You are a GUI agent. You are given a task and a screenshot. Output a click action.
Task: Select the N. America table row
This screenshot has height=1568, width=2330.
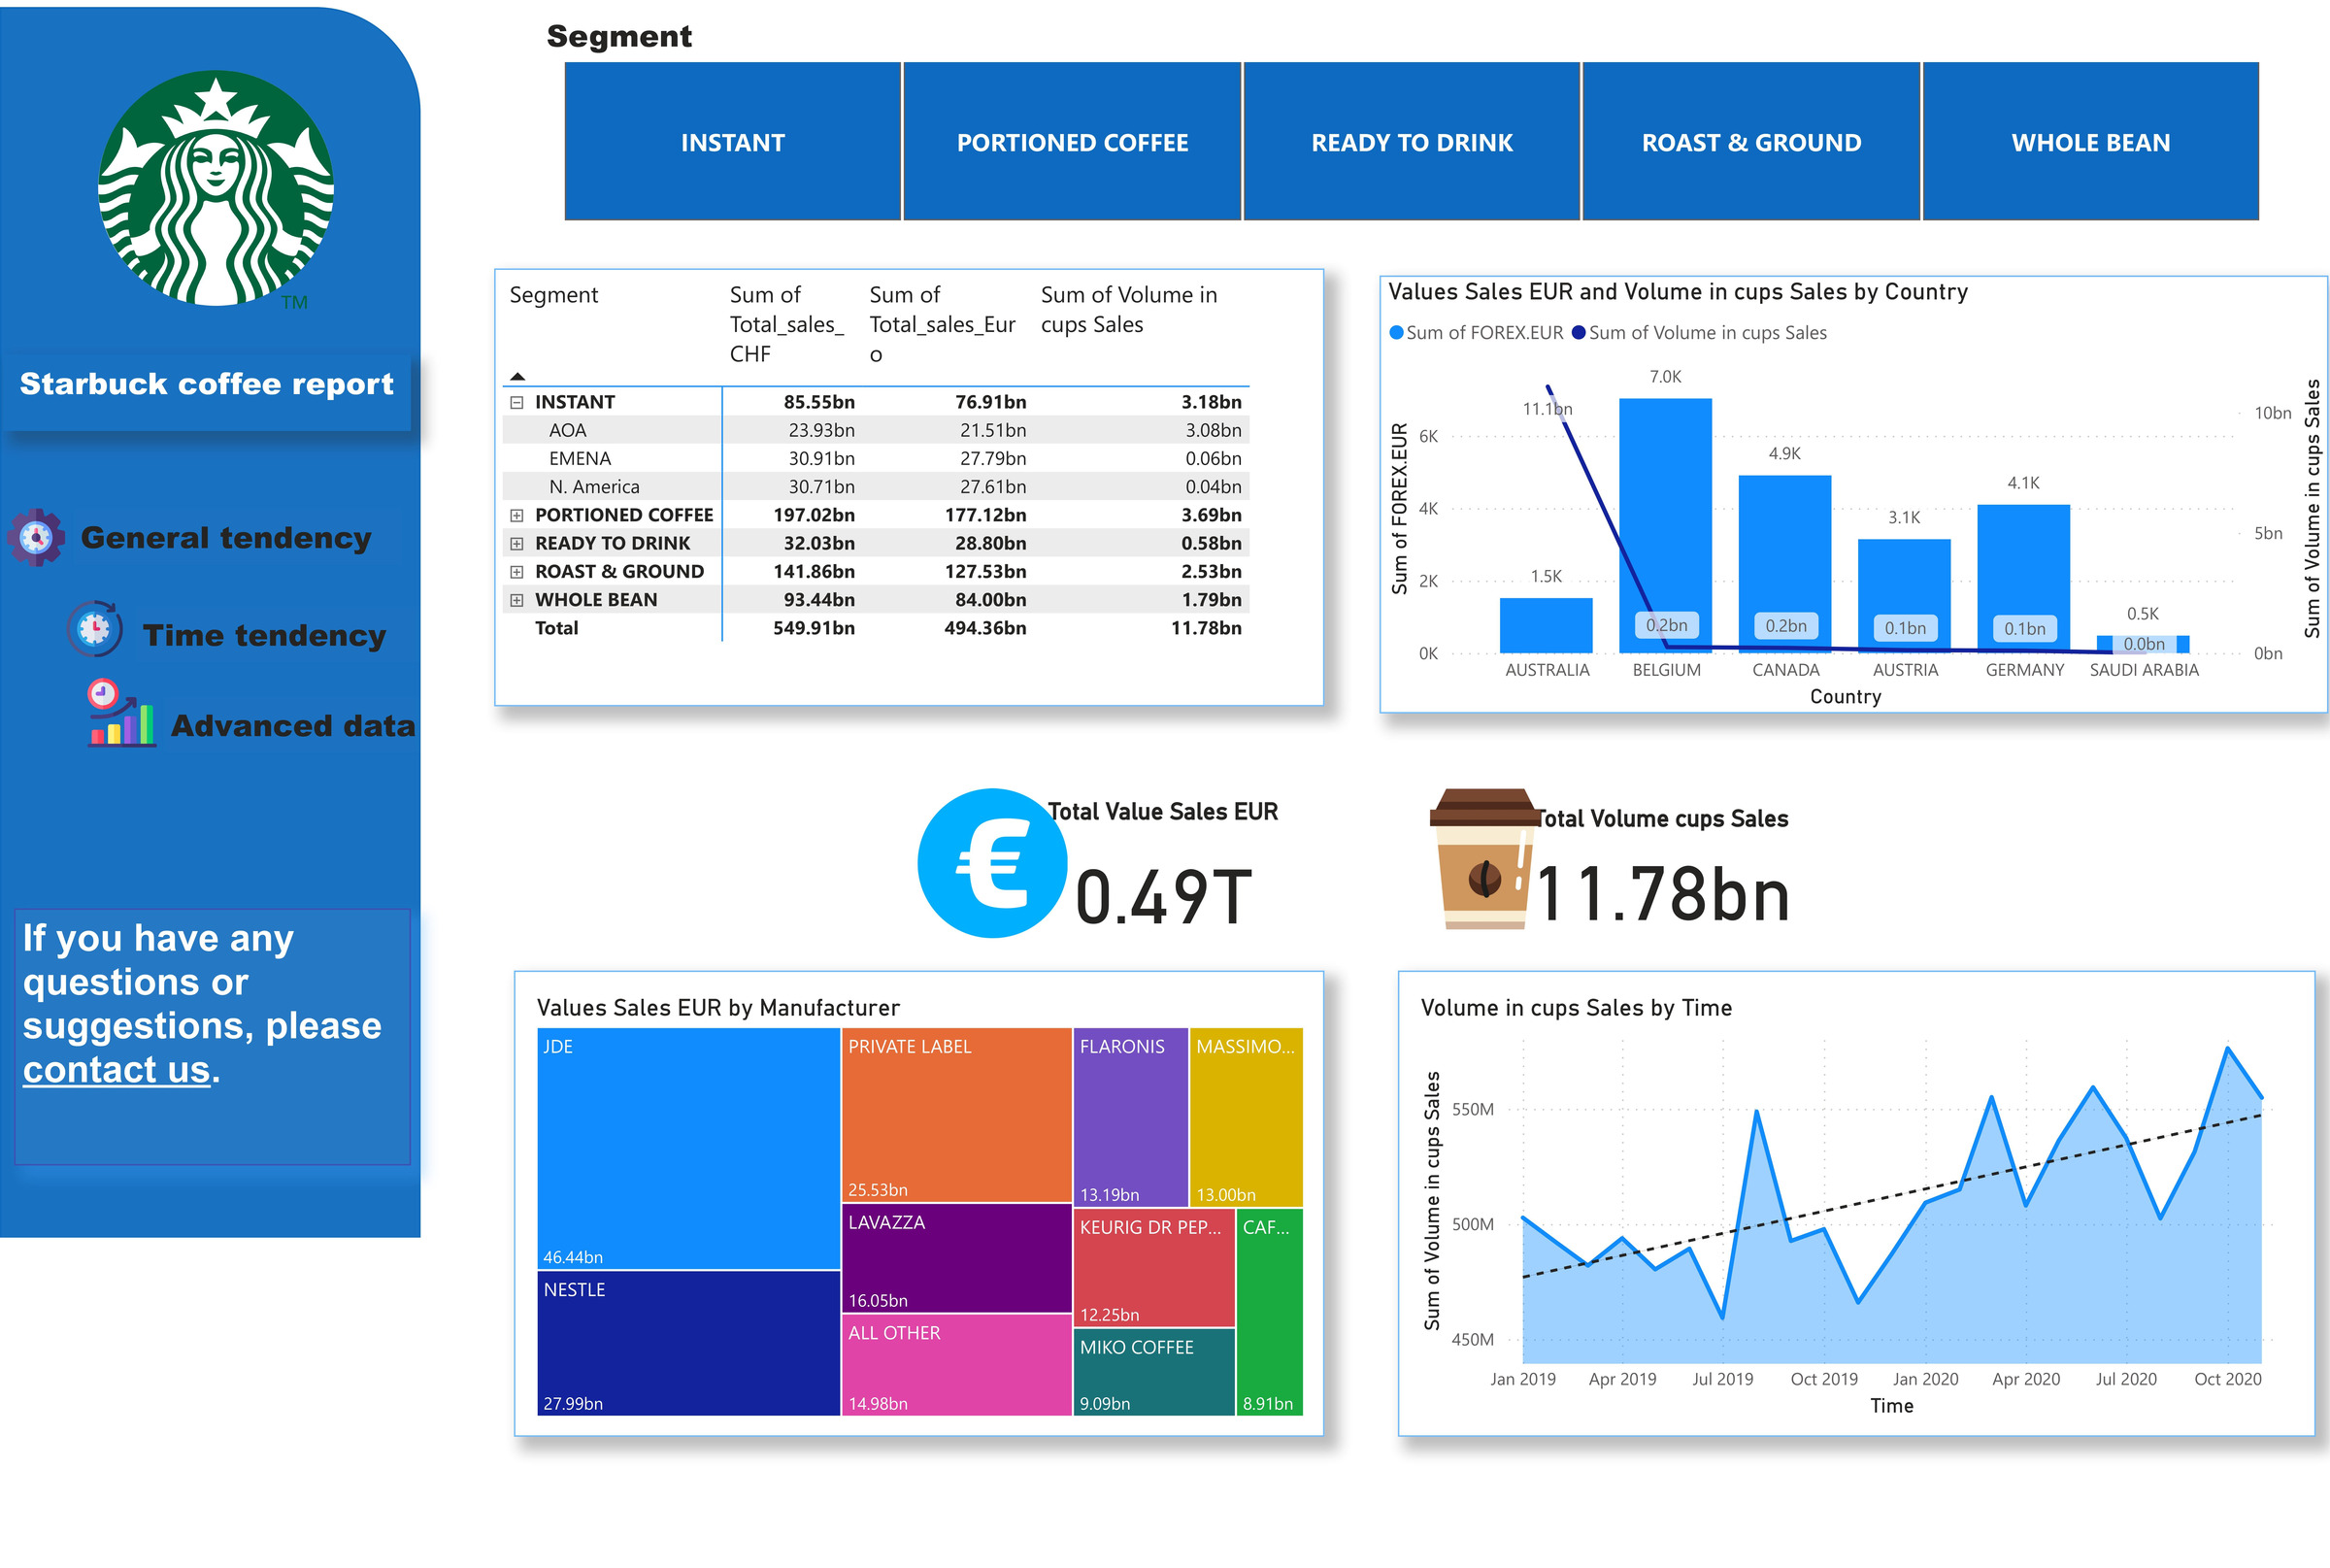[x=876, y=487]
